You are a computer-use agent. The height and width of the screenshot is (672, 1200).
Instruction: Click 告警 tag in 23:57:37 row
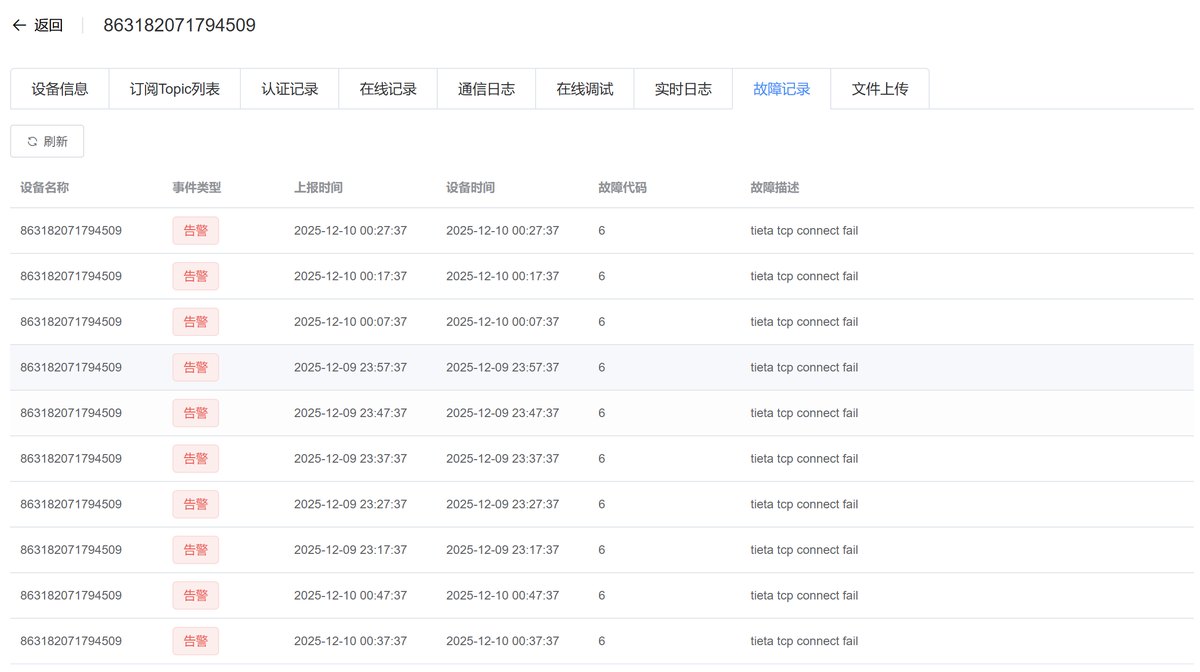pos(195,368)
